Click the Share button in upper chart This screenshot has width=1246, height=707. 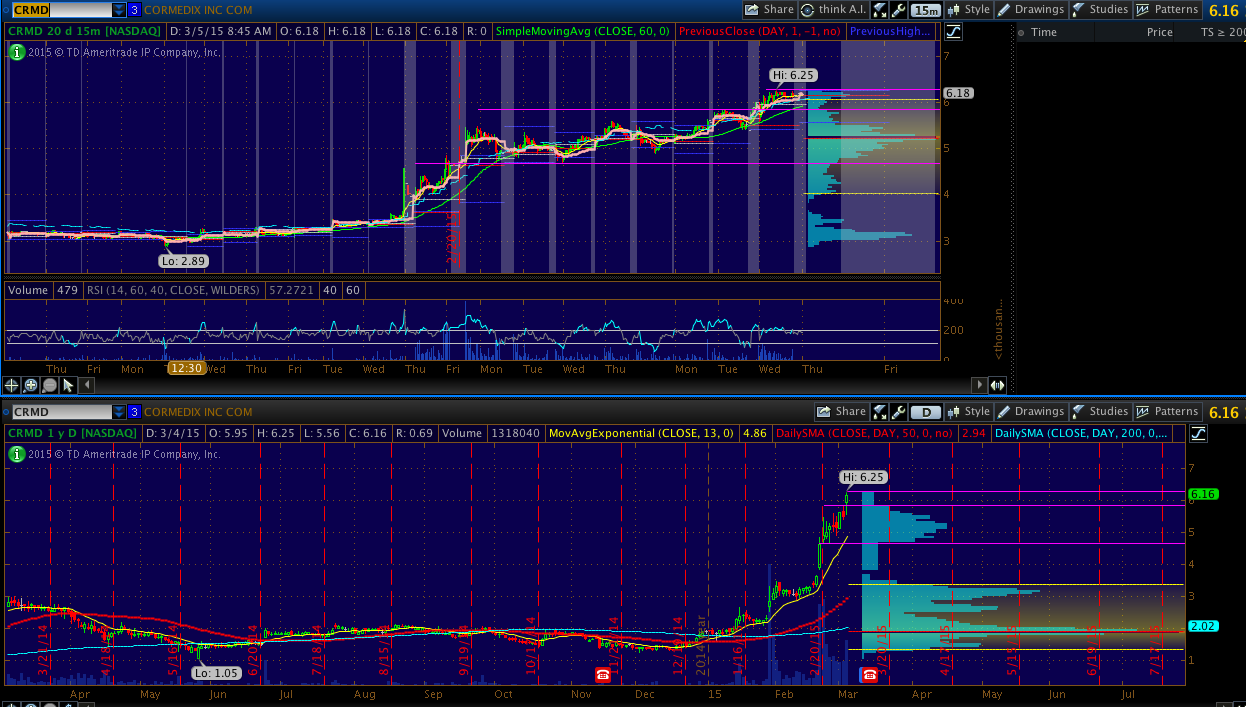[x=769, y=10]
